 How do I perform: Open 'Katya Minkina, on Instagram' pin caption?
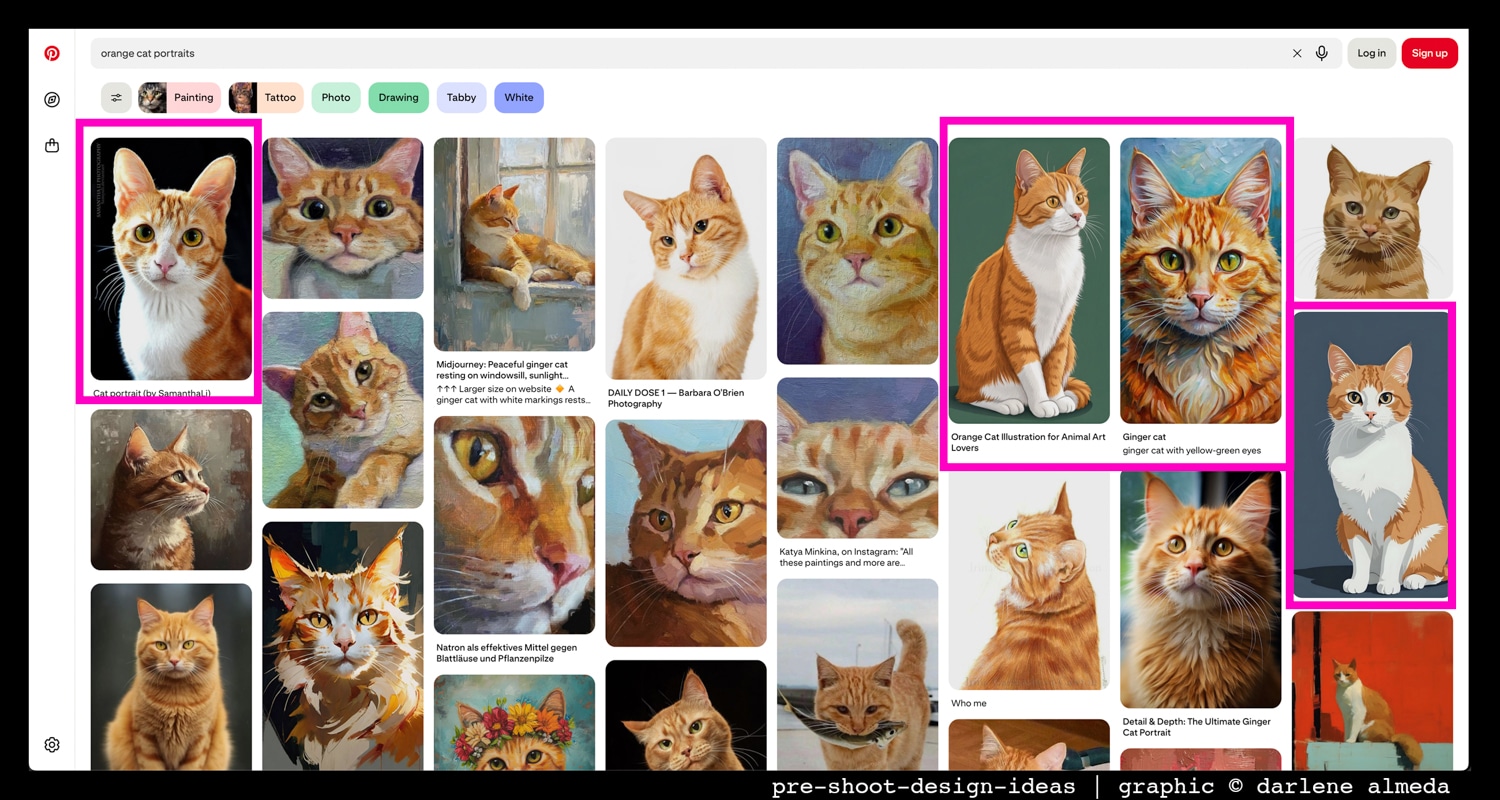click(846, 557)
